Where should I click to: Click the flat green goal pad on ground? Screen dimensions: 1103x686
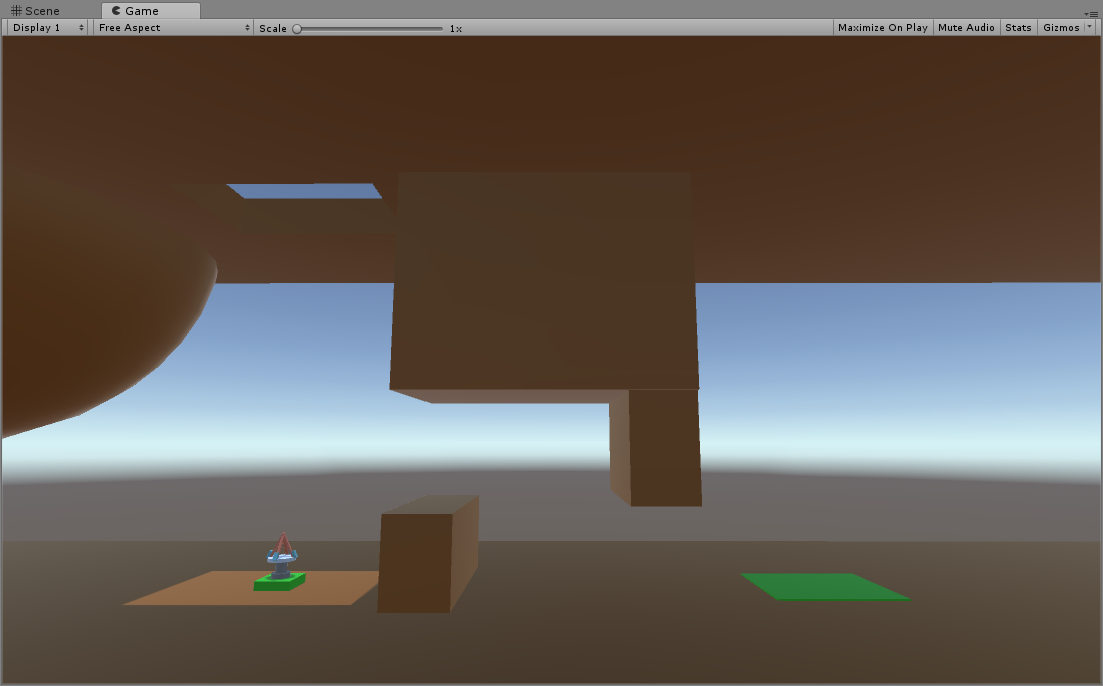click(x=825, y=587)
